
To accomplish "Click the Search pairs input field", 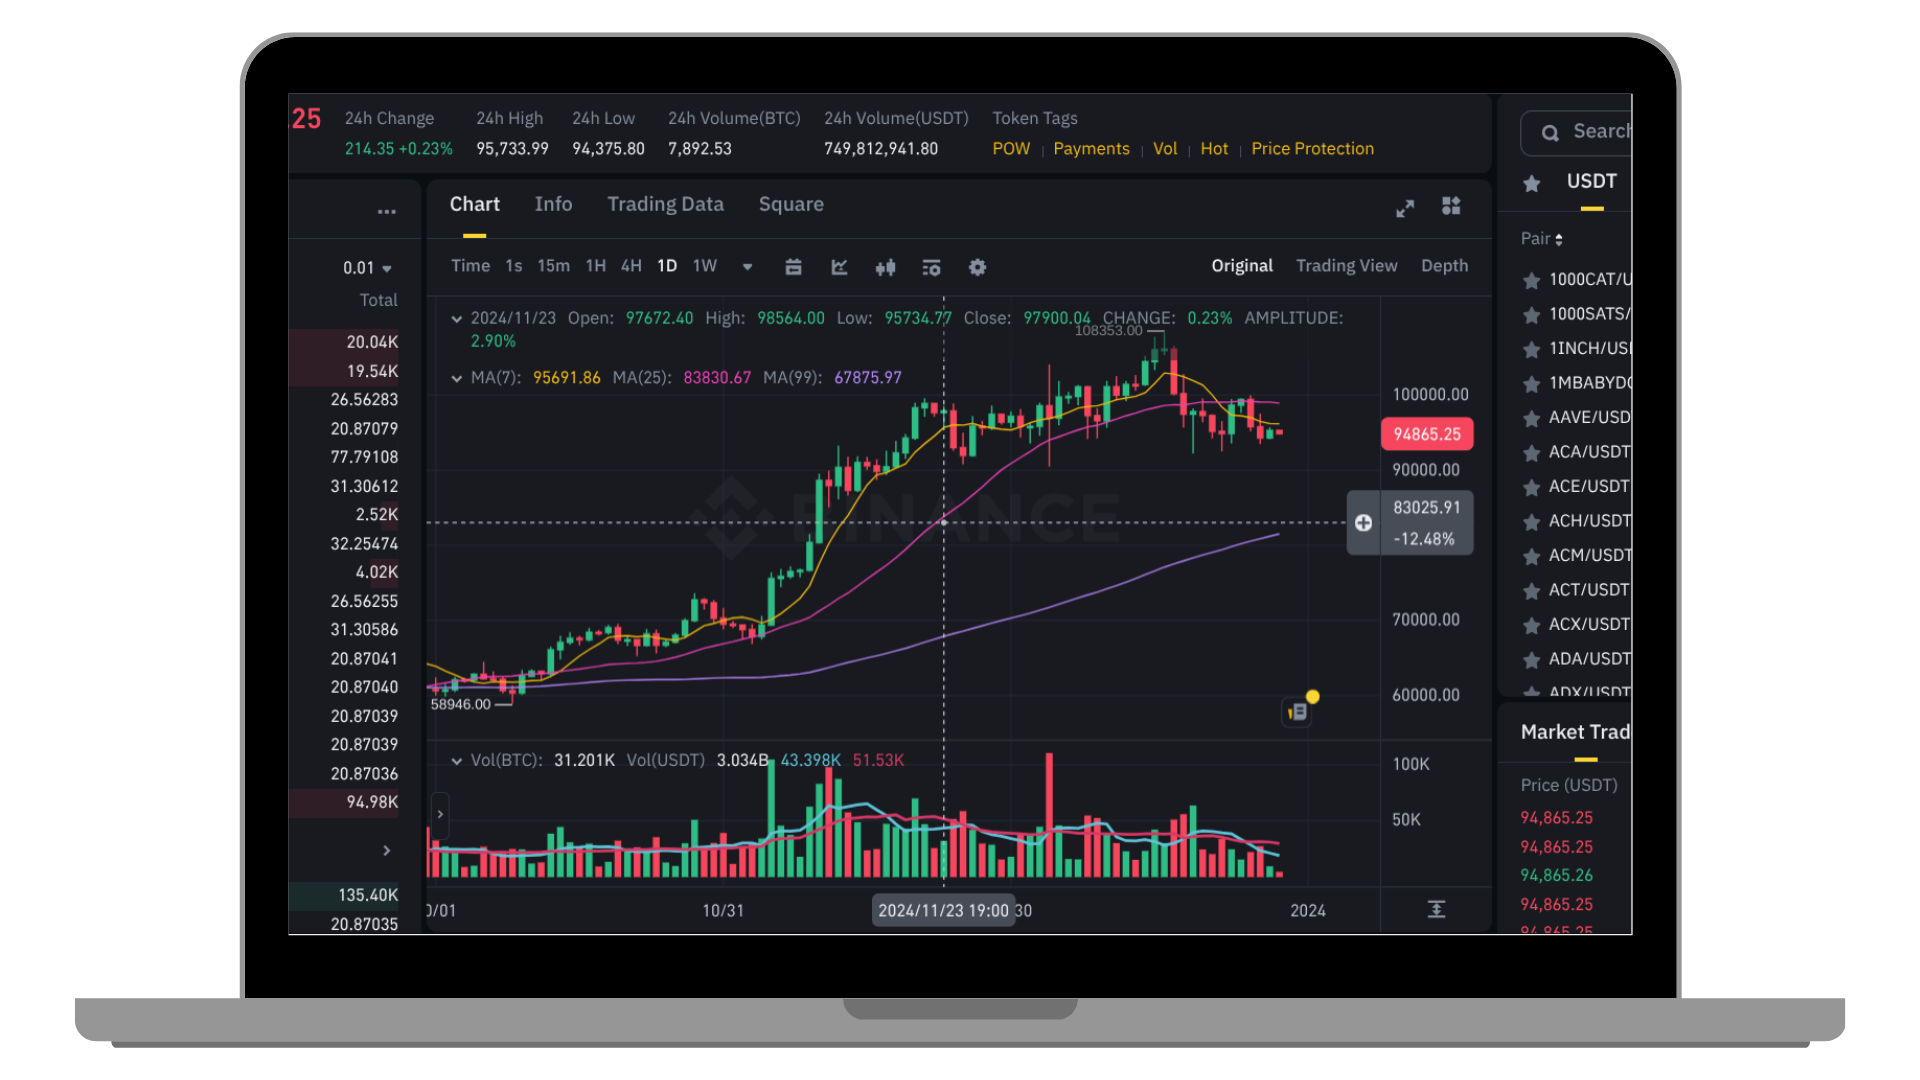I will click(x=1576, y=132).
